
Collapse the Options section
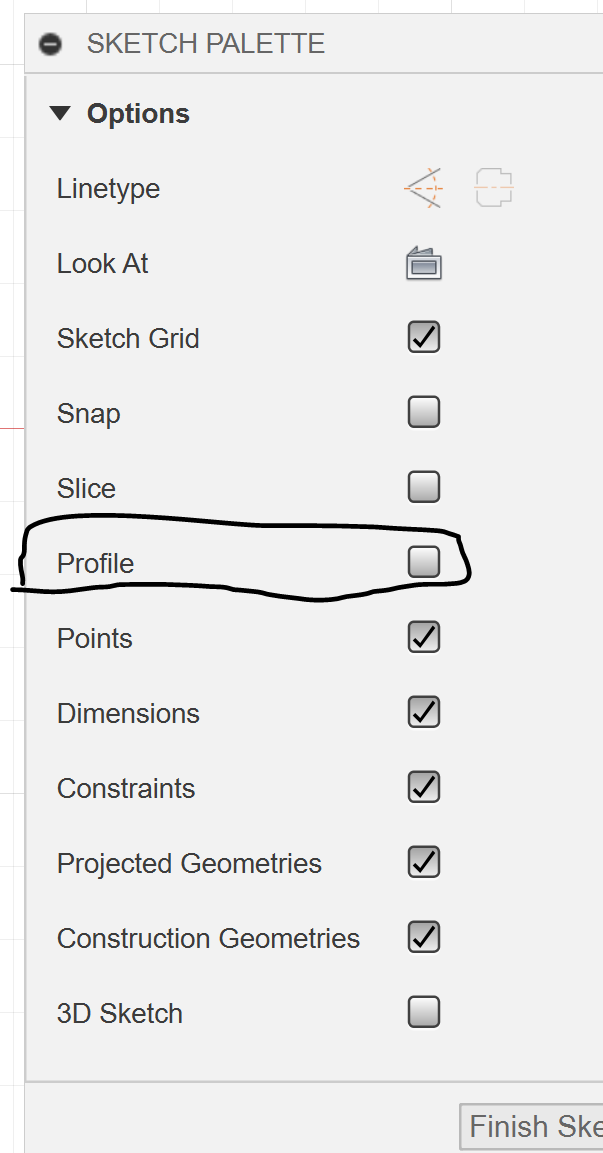tap(60, 113)
